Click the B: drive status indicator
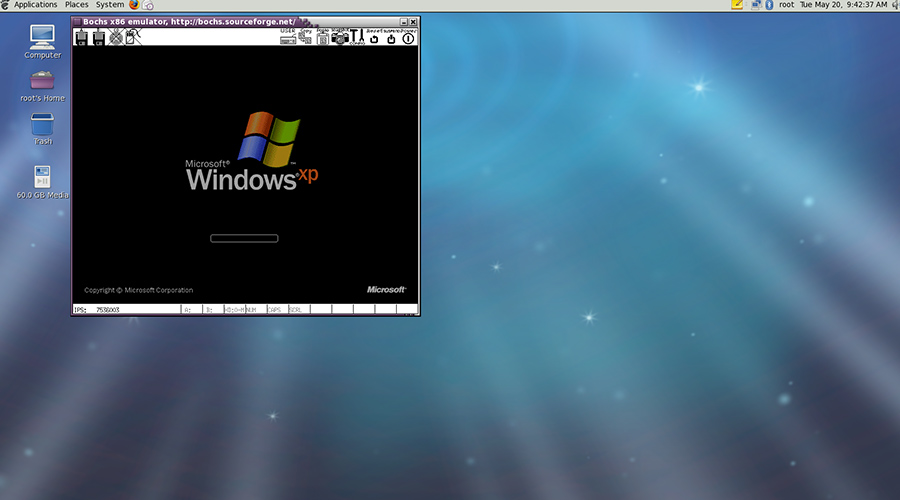Screen dimensions: 900x500 click(x=213, y=309)
